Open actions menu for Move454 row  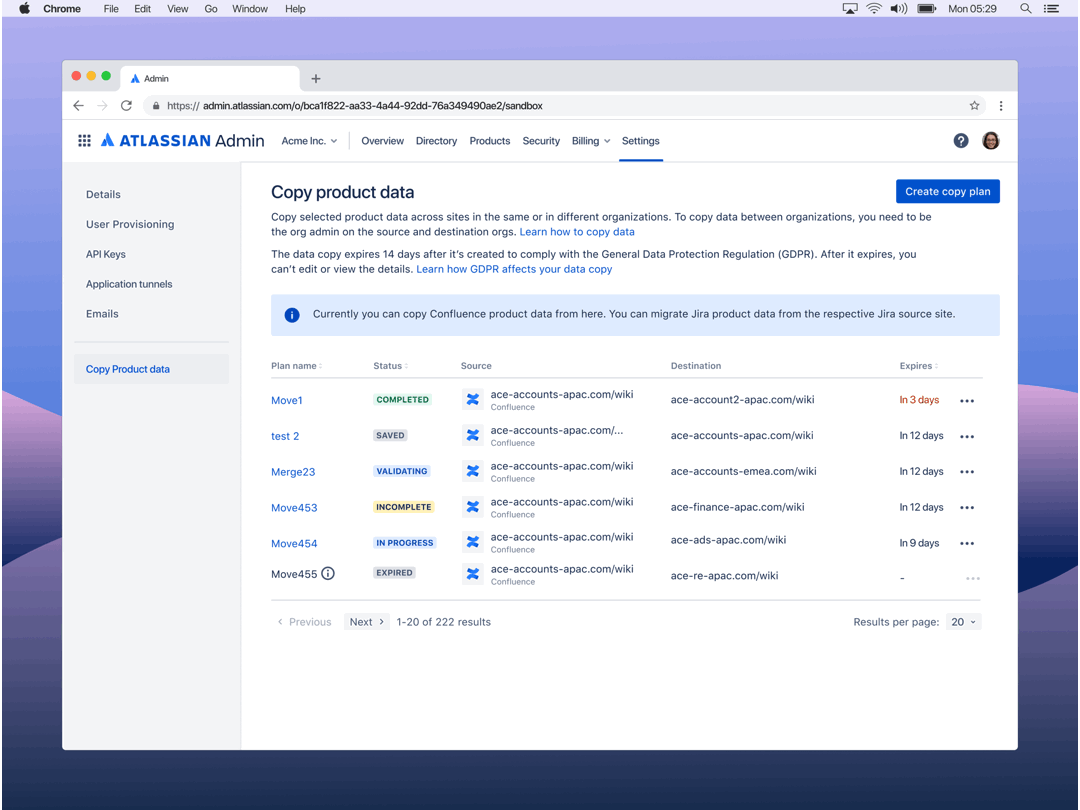click(x=967, y=543)
